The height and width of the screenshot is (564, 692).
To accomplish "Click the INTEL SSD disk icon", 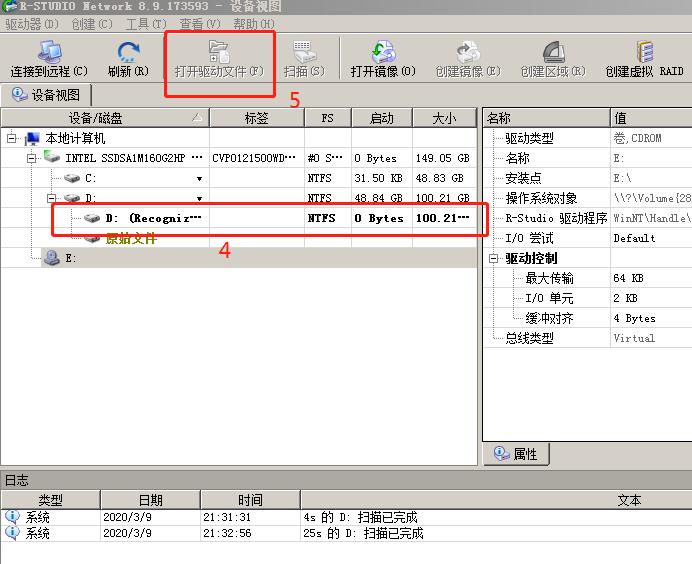I will pyautogui.click(x=52, y=157).
